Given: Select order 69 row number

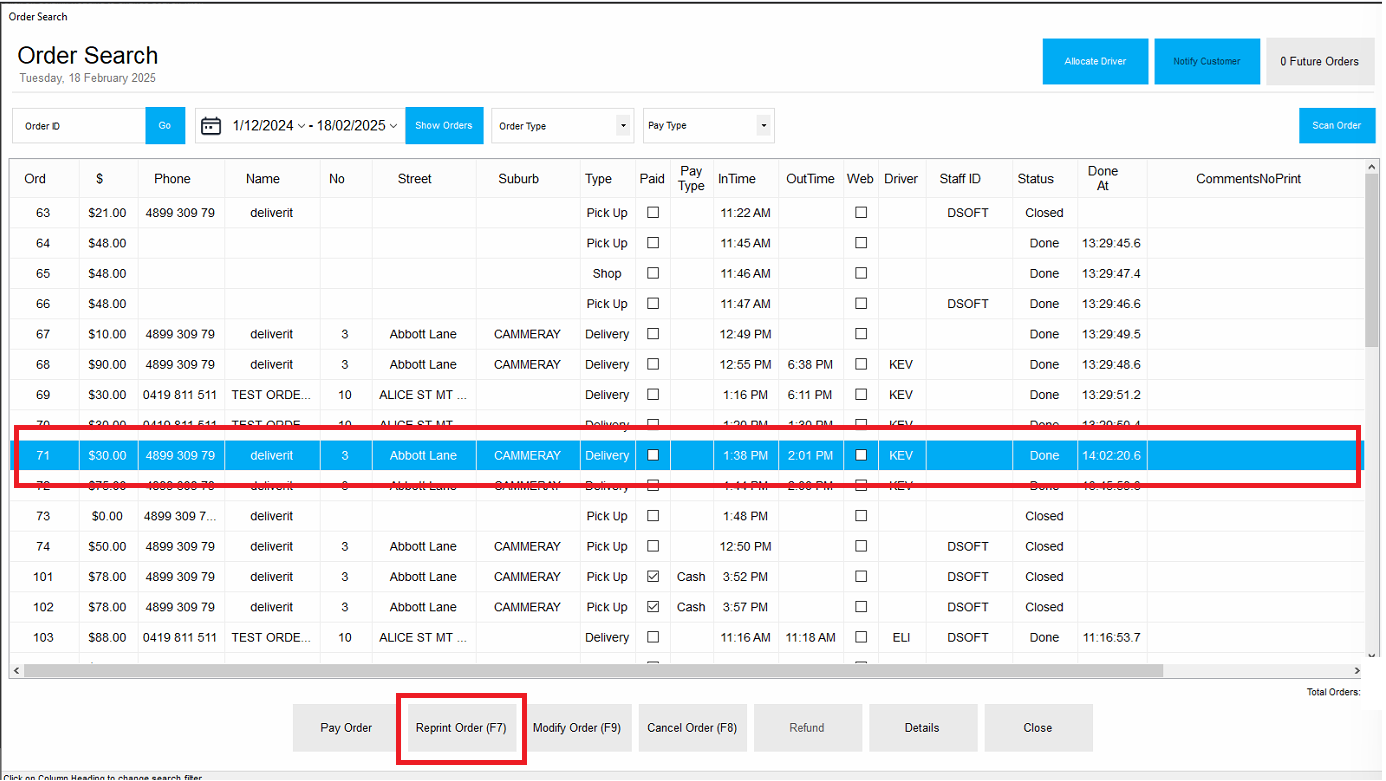Looking at the screenshot, I should coord(43,395).
